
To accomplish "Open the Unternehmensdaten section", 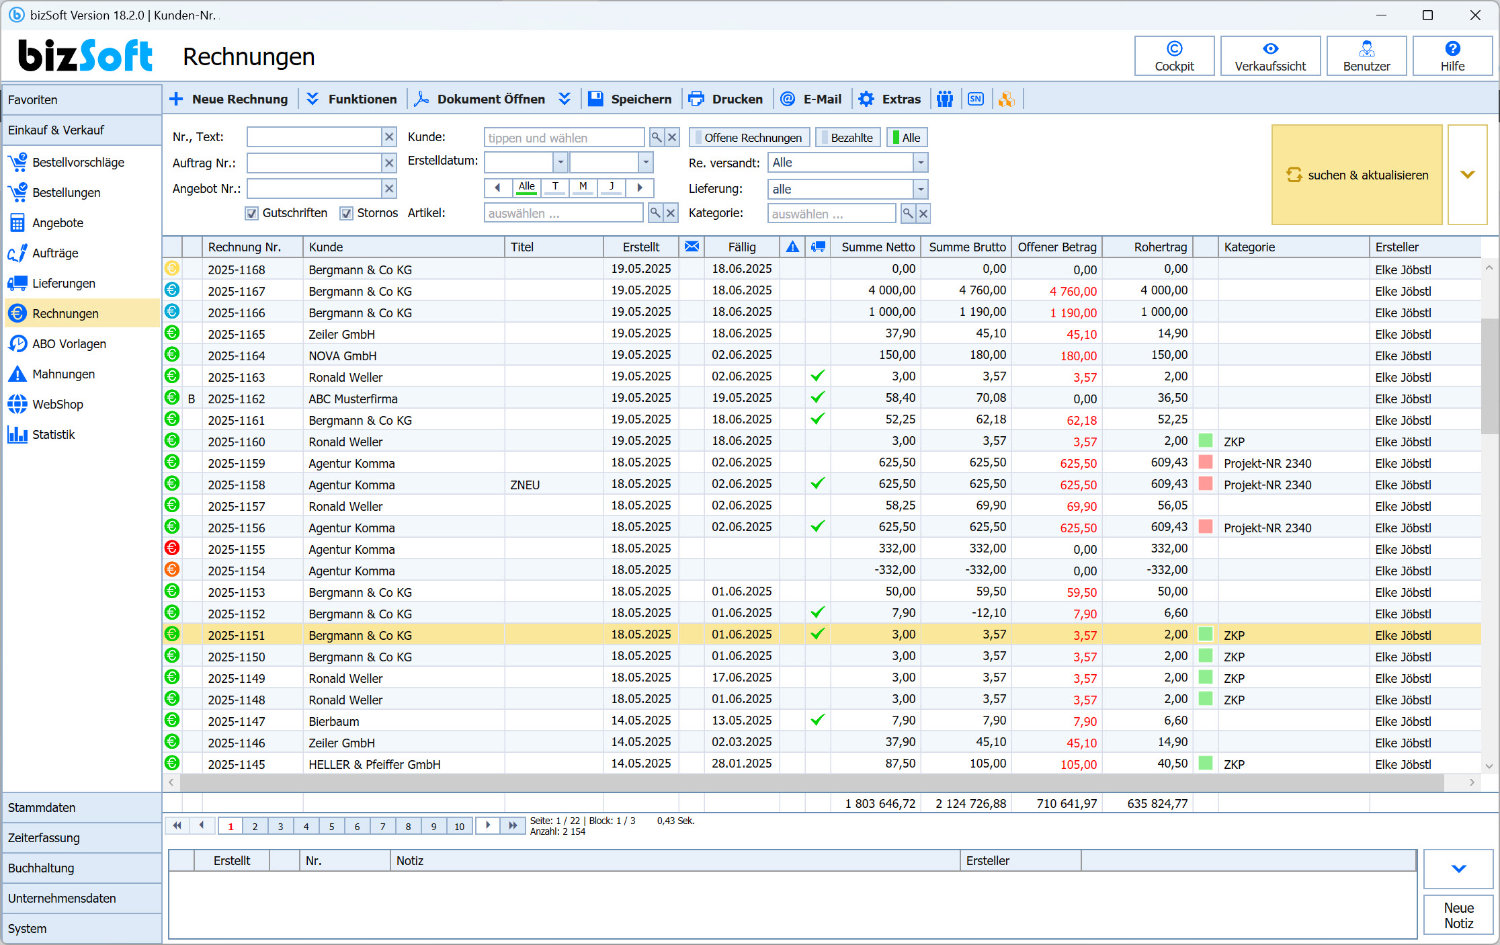I will [x=82, y=898].
